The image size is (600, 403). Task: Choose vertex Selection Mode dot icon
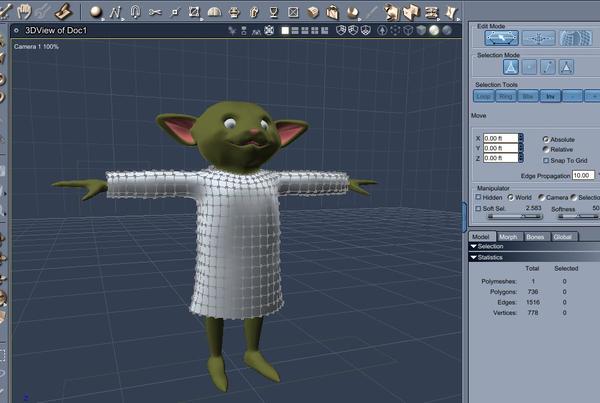(x=530, y=67)
